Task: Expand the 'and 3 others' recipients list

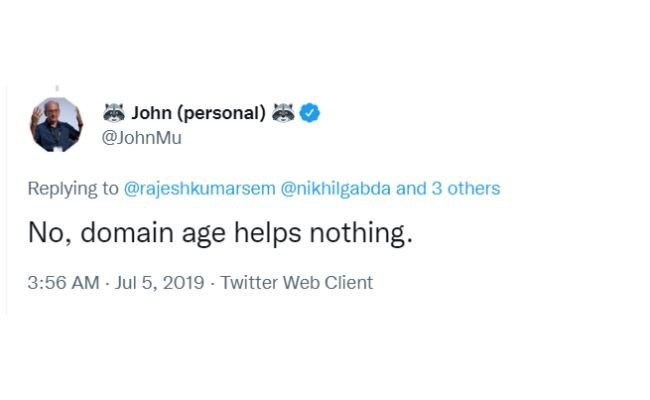Action: click(x=448, y=188)
